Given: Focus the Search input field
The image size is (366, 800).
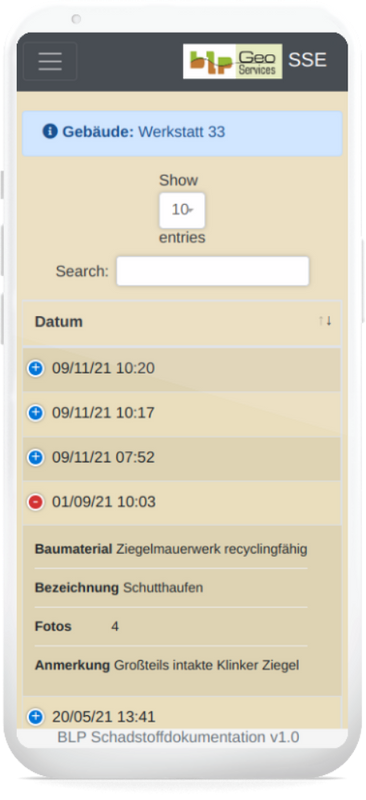Looking at the screenshot, I should point(213,271).
